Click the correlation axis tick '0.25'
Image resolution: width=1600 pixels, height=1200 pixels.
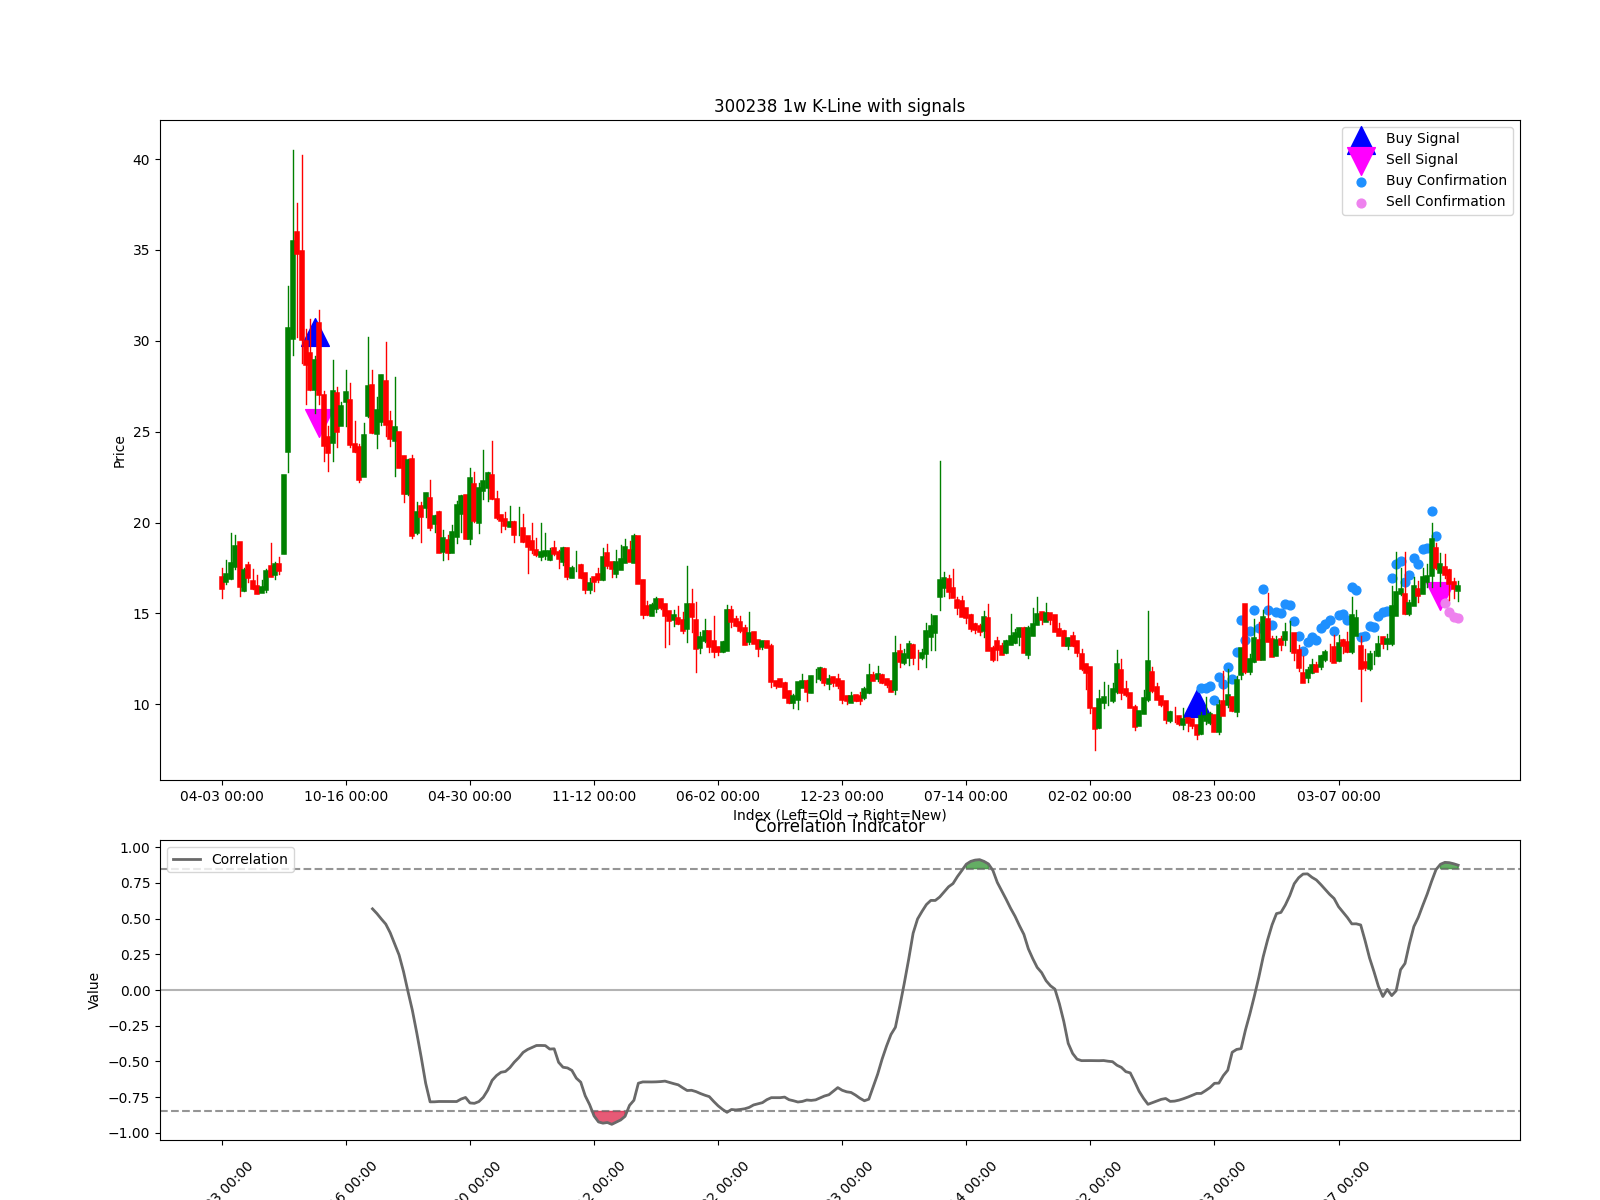tap(135, 955)
